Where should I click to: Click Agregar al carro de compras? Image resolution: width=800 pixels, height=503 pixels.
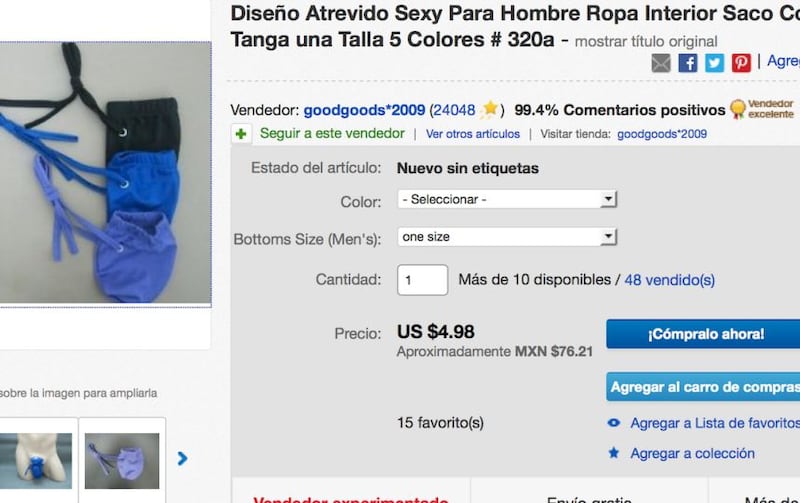tap(704, 387)
